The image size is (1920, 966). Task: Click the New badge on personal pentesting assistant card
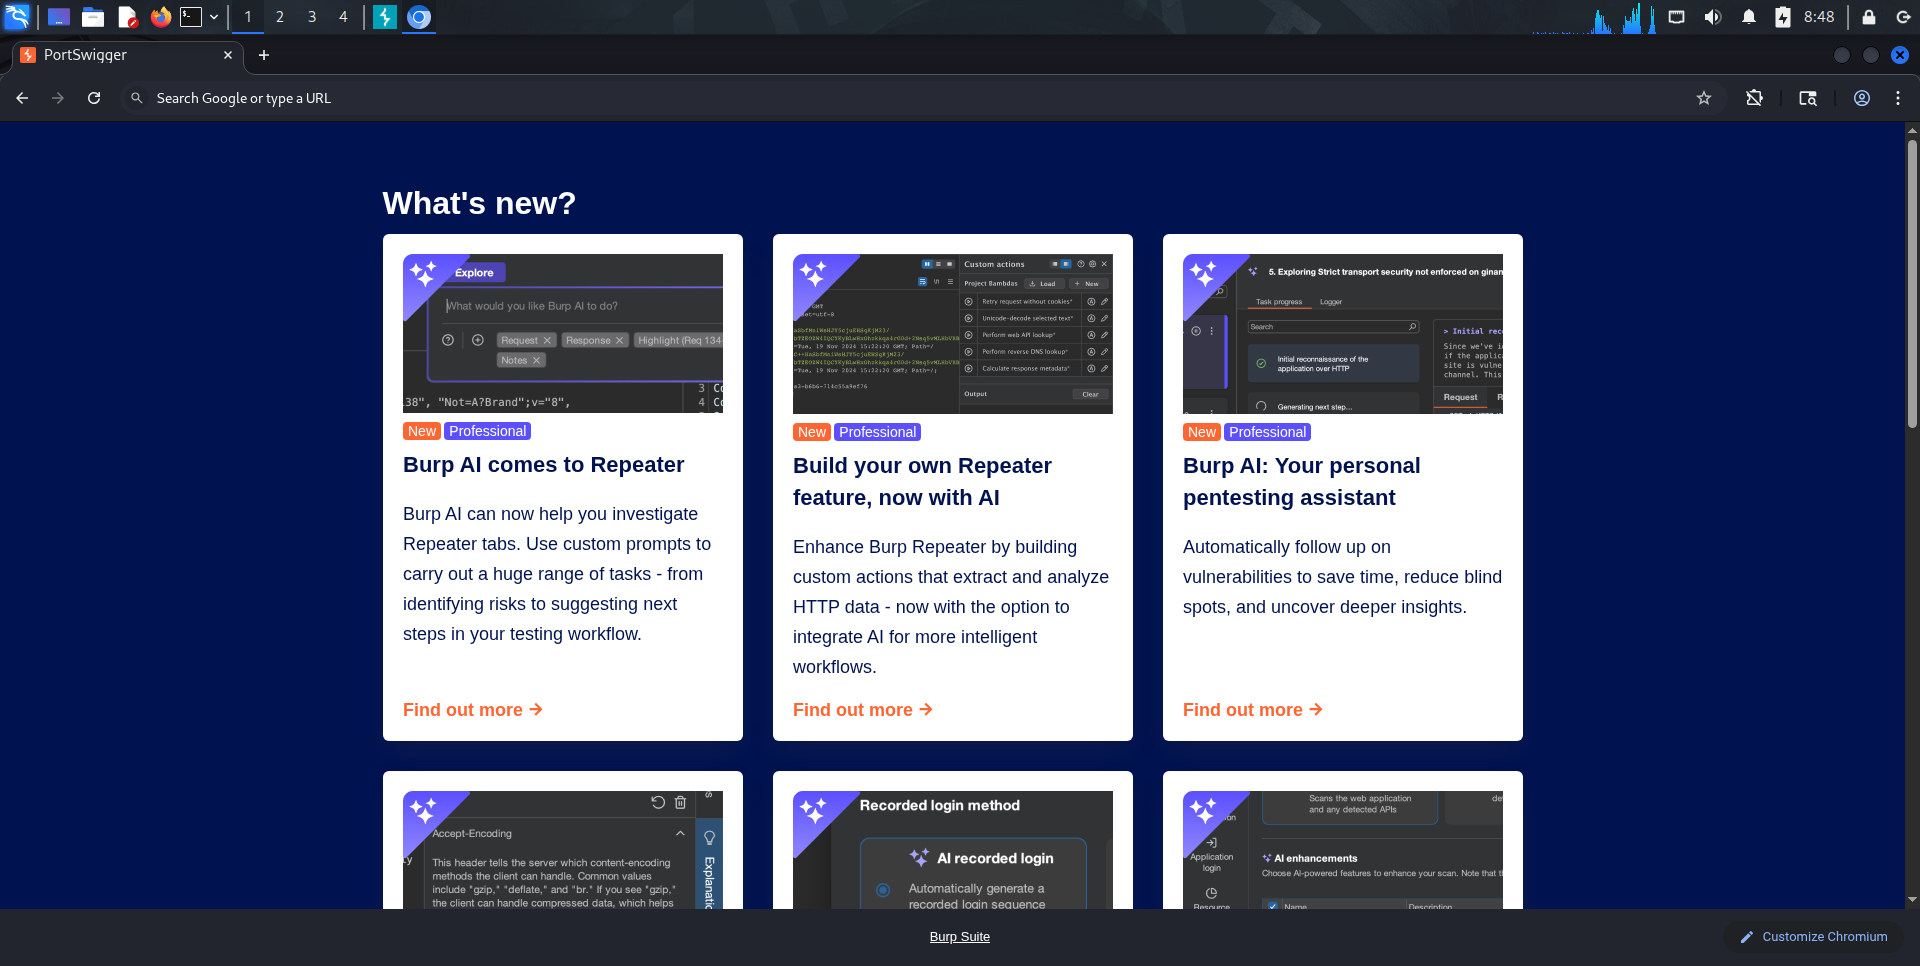pos(1202,432)
